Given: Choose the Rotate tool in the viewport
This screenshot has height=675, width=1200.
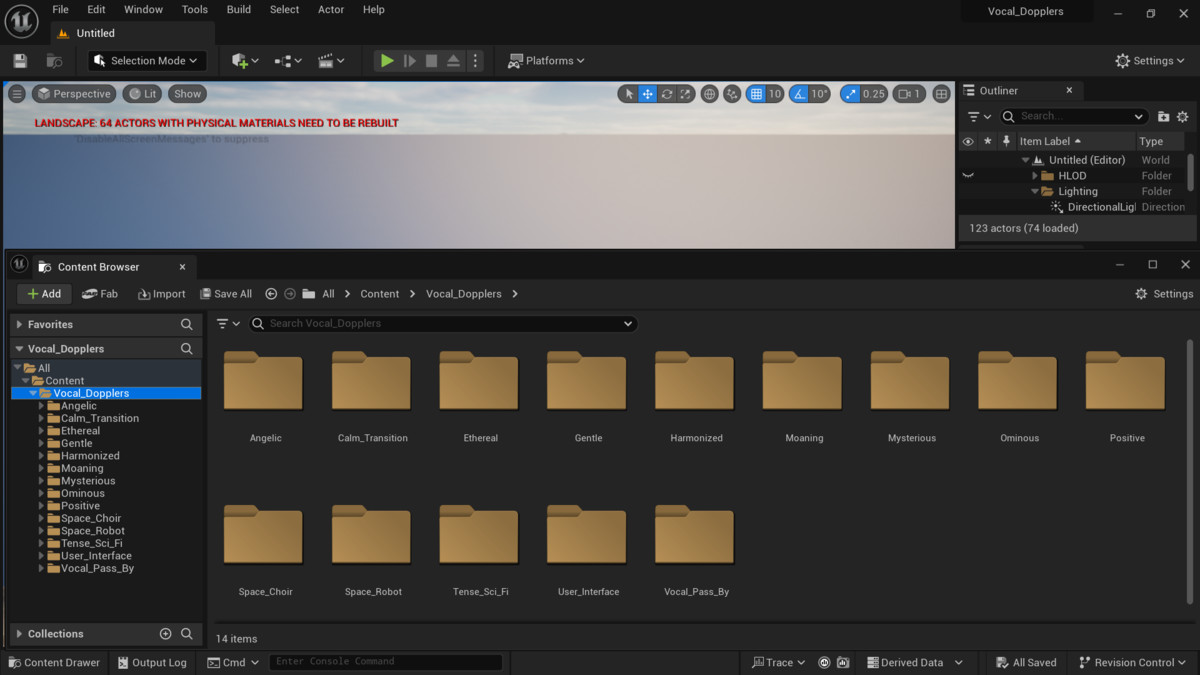Looking at the screenshot, I should pyautogui.click(x=666, y=94).
